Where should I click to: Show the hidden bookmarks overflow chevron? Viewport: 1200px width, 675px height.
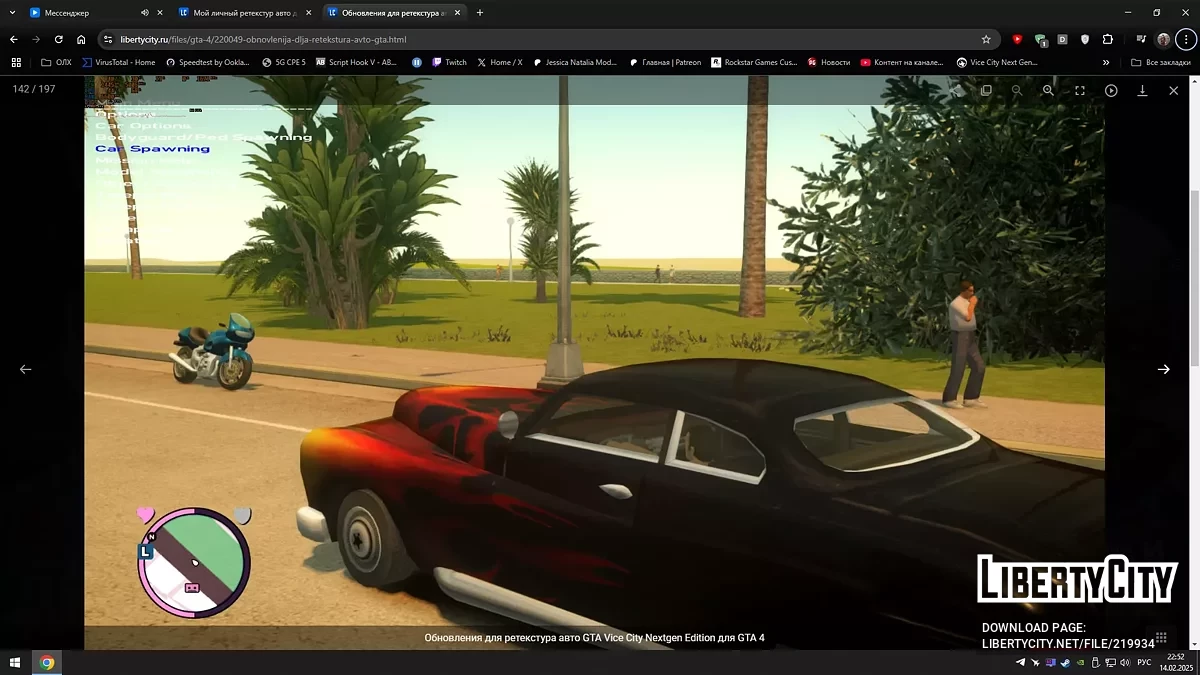(1106, 62)
